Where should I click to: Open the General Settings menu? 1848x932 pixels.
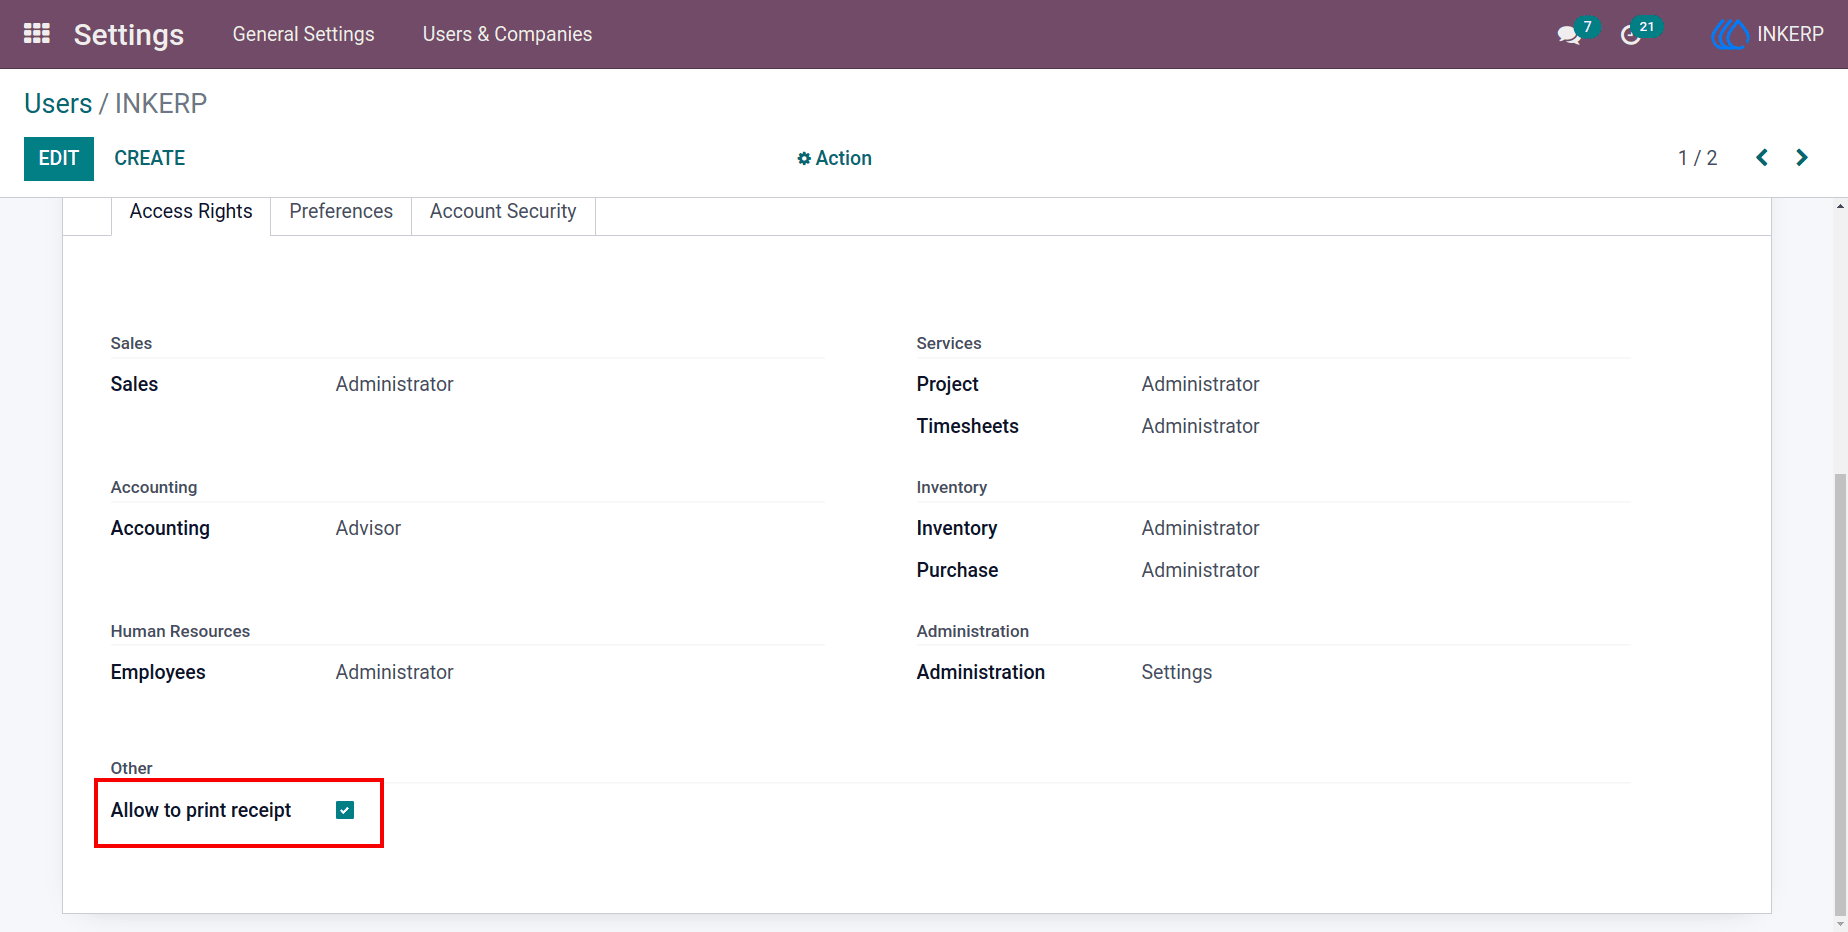click(x=304, y=34)
